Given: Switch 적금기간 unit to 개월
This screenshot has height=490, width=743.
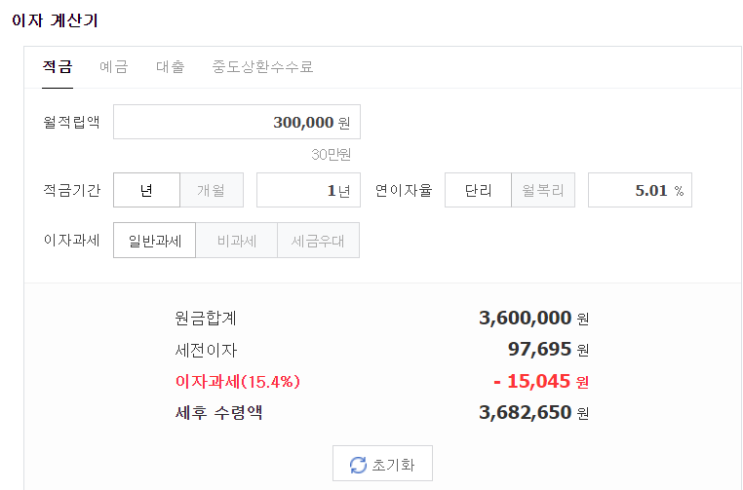Looking at the screenshot, I should (x=210, y=190).
